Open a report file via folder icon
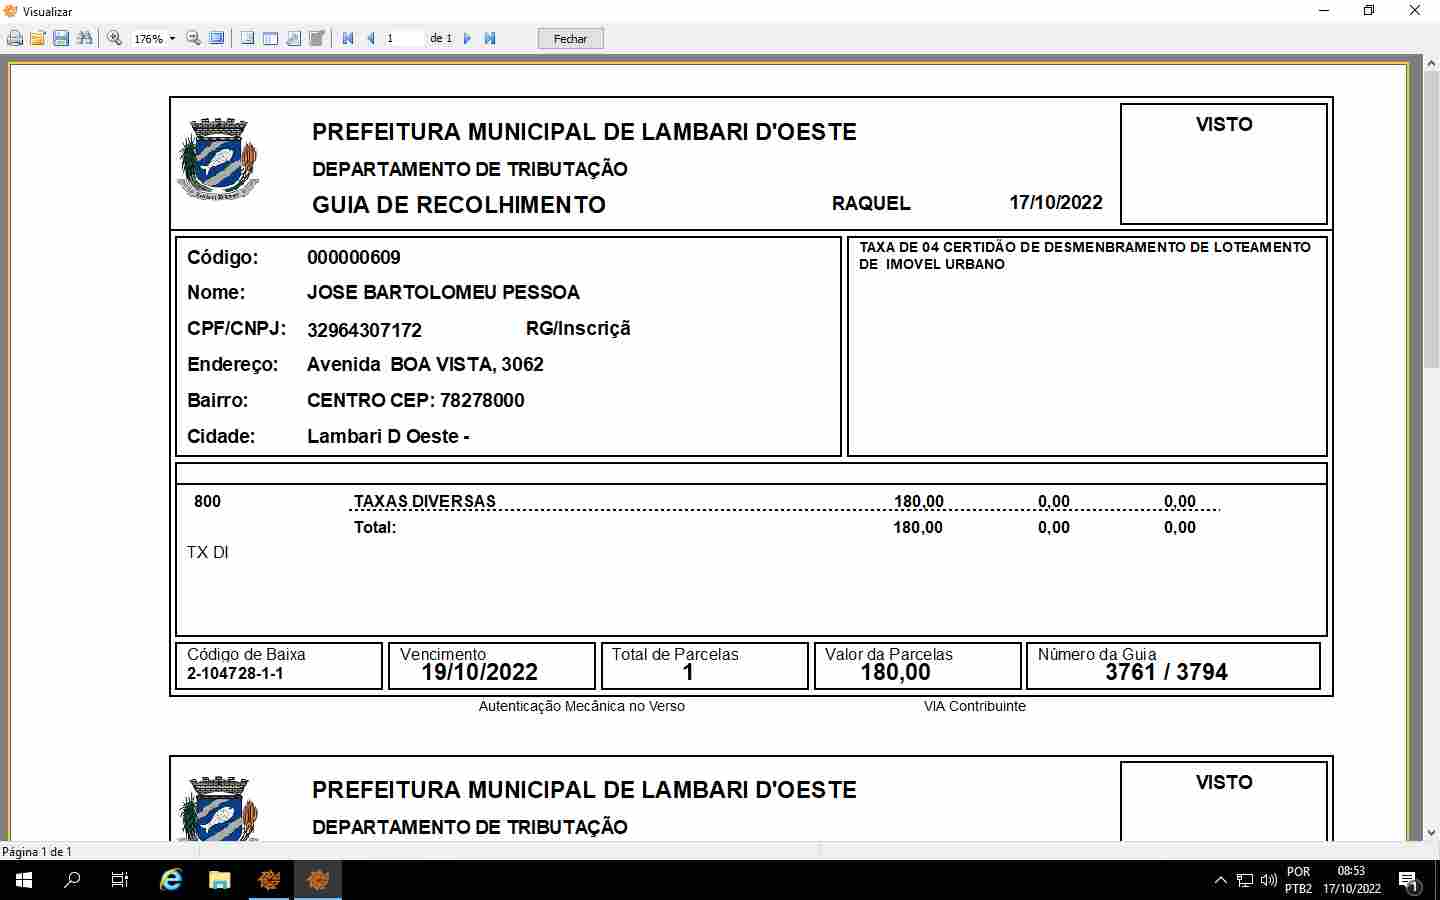This screenshot has width=1440, height=900. pyautogui.click(x=38, y=39)
